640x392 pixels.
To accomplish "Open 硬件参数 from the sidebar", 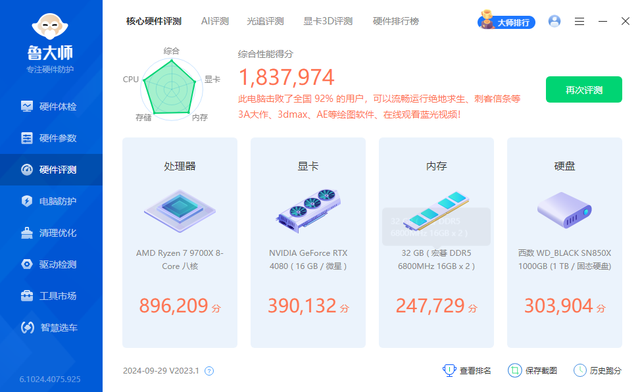I will point(49,138).
